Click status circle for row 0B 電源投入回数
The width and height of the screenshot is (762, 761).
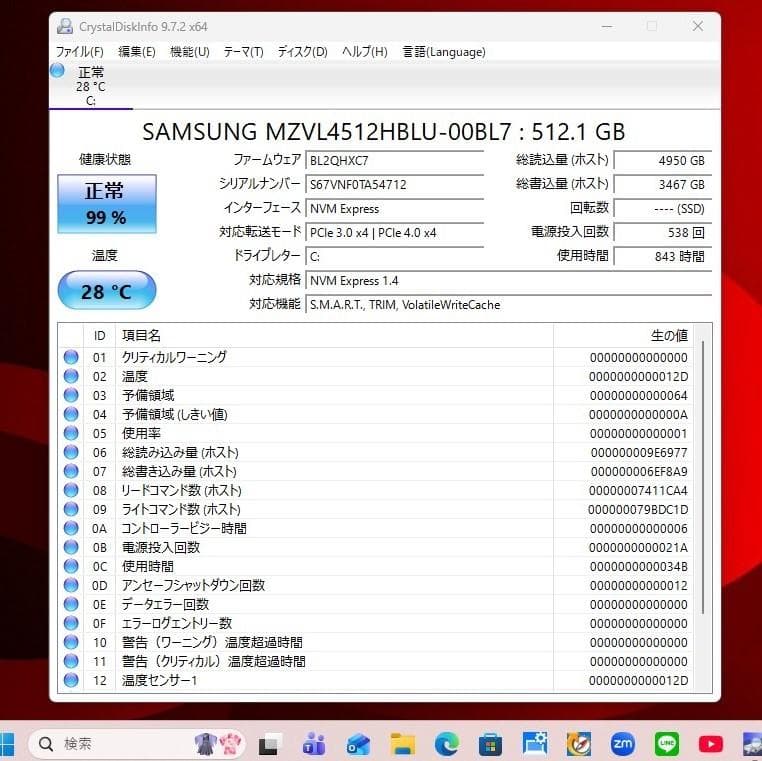(71, 547)
